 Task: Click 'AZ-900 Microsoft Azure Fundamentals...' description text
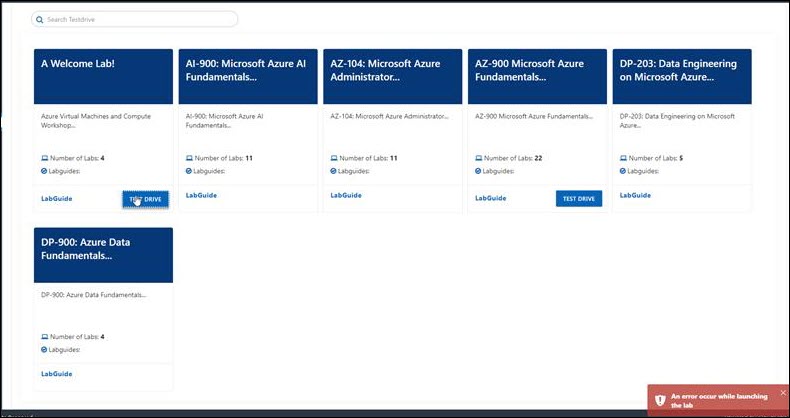(x=534, y=116)
